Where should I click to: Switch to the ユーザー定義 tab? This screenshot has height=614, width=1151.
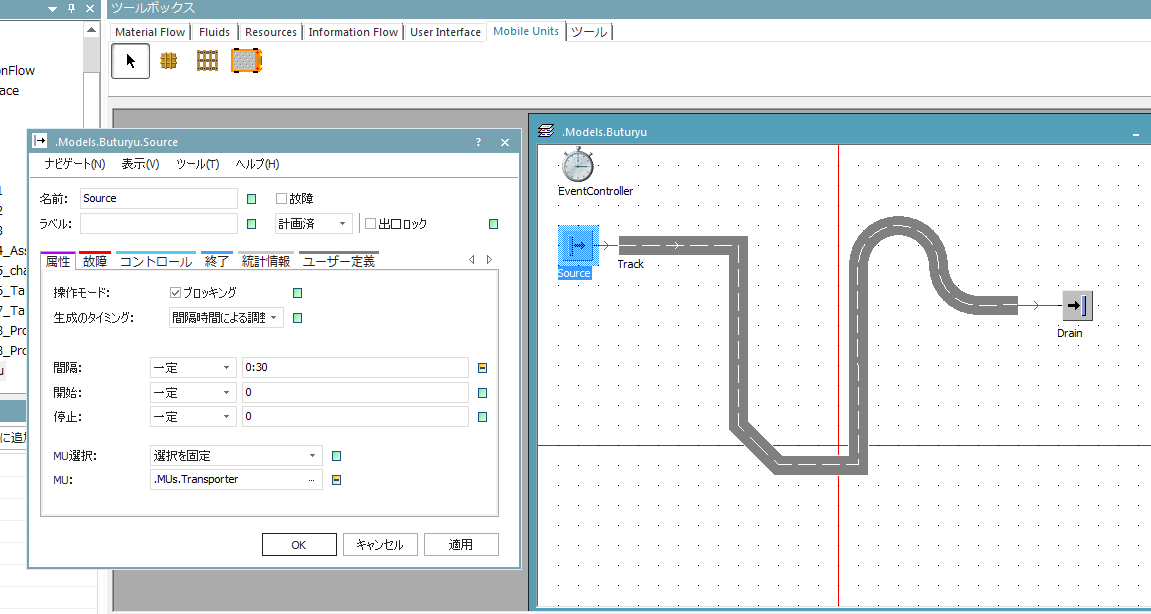[338, 261]
